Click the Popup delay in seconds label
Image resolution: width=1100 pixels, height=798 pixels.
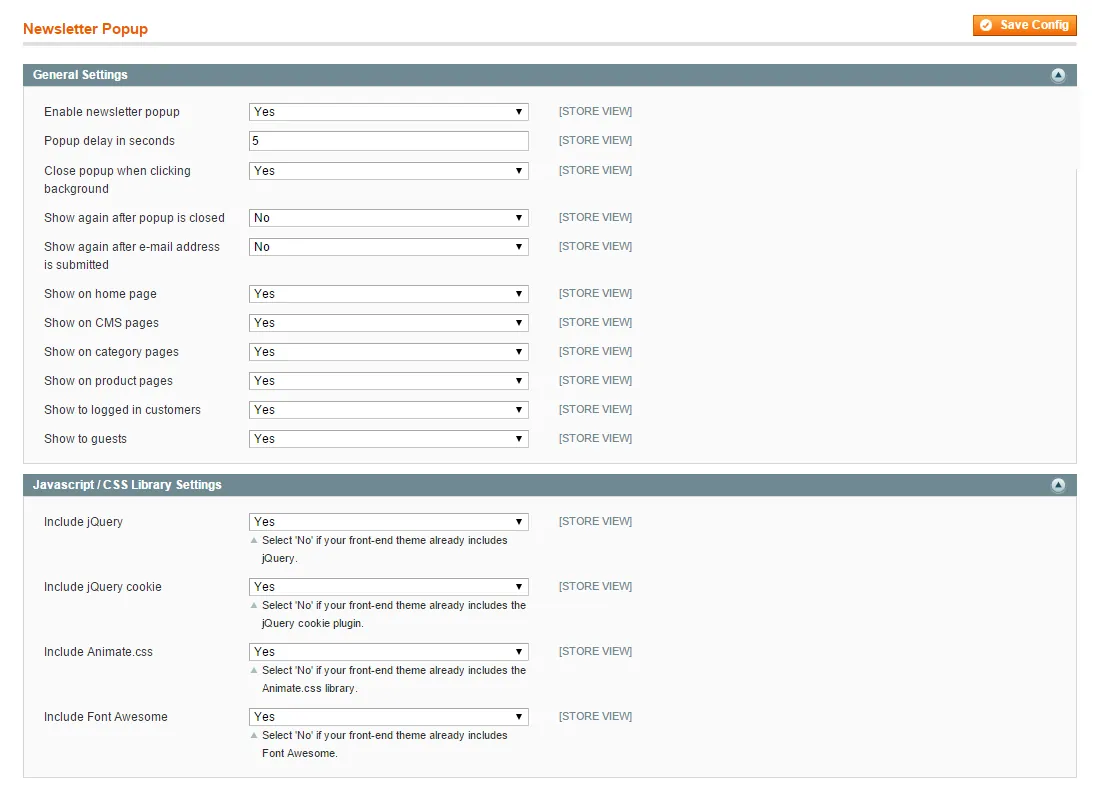[109, 141]
